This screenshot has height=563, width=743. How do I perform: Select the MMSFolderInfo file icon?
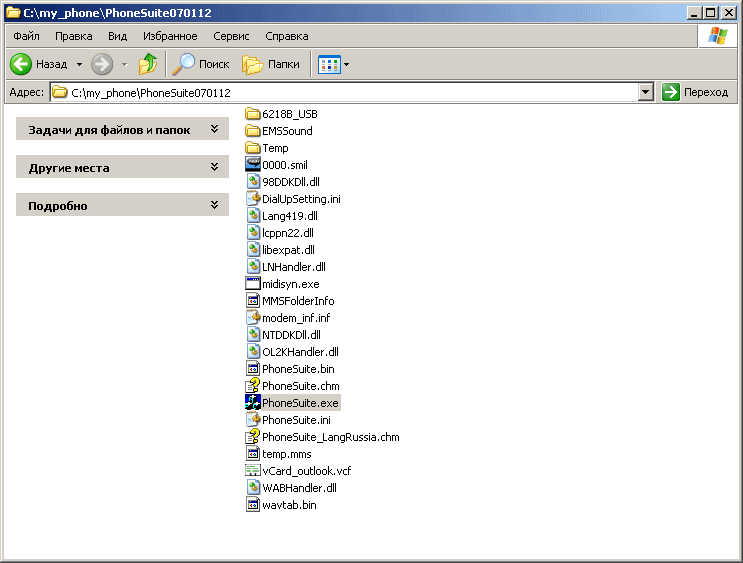tap(253, 300)
